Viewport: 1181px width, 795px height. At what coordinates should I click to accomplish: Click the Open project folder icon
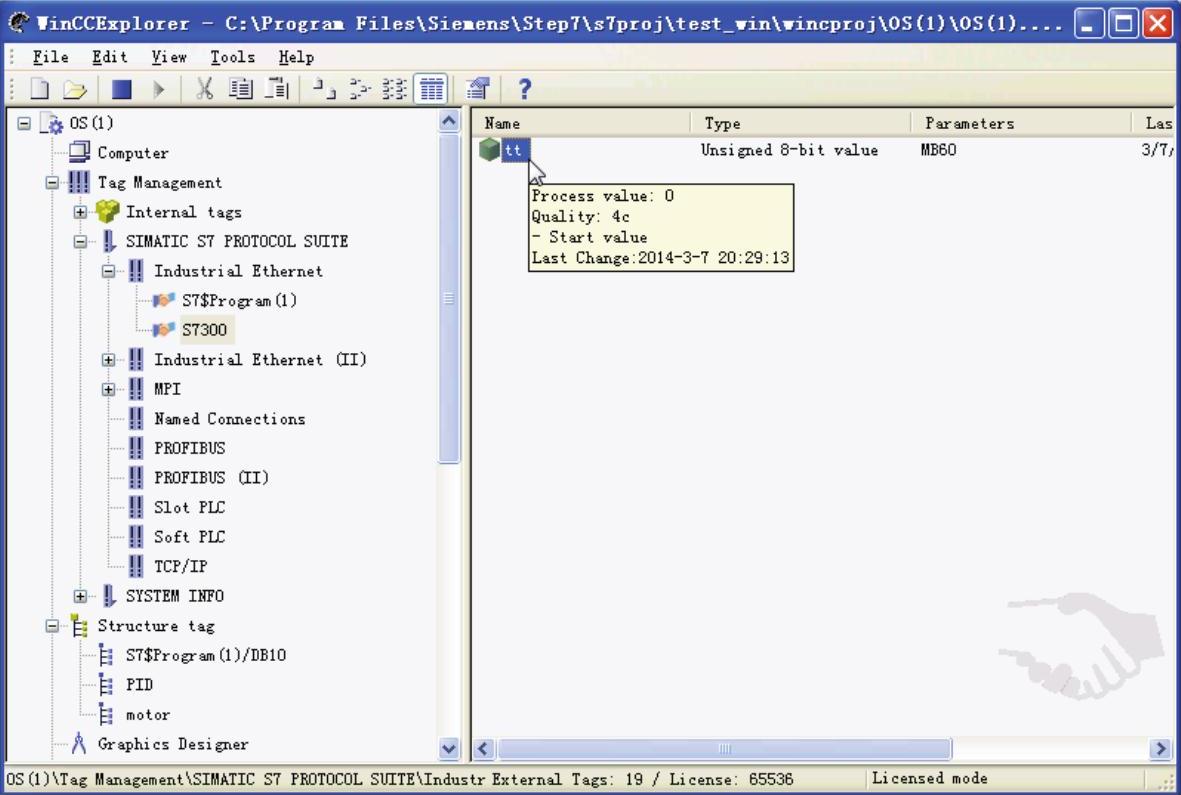(x=75, y=91)
